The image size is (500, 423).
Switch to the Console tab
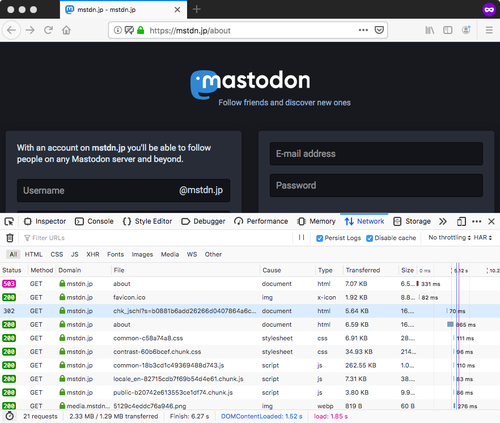point(94,221)
